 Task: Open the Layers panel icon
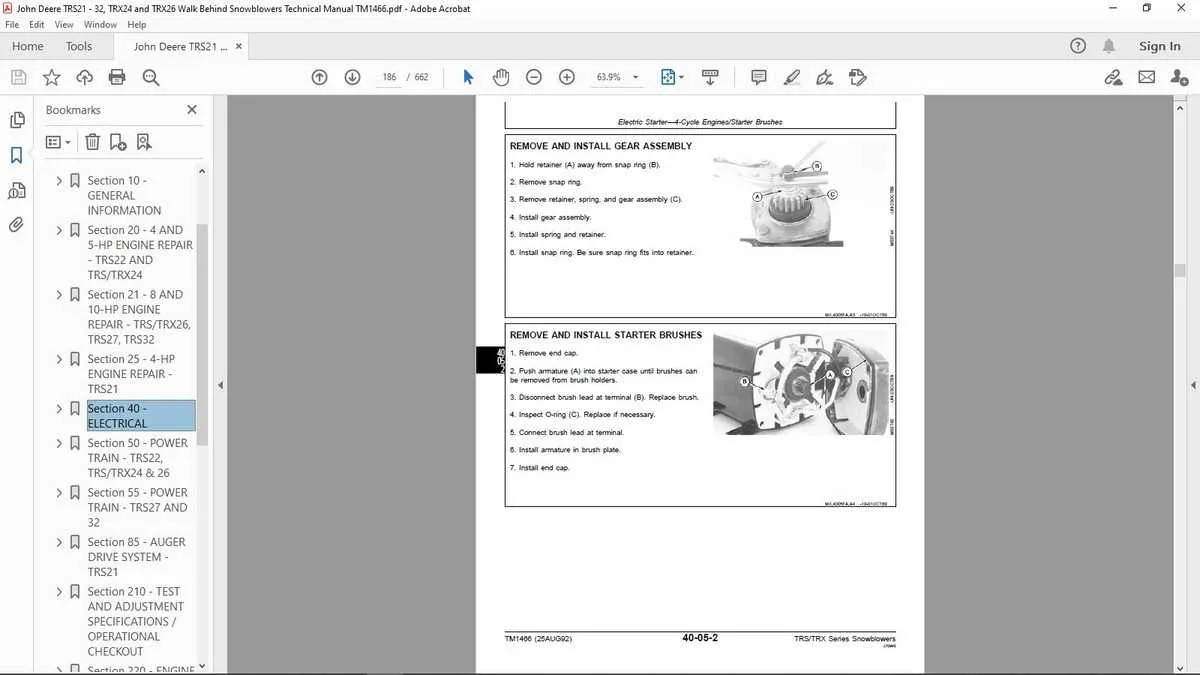(17, 190)
